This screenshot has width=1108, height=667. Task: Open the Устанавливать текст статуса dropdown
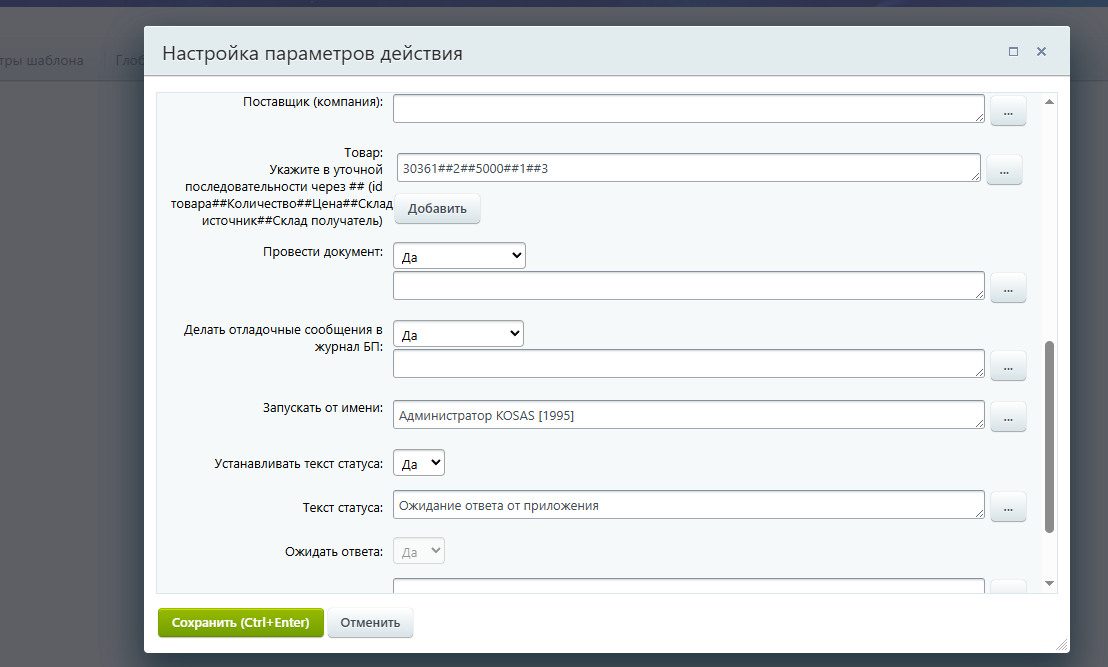419,463
